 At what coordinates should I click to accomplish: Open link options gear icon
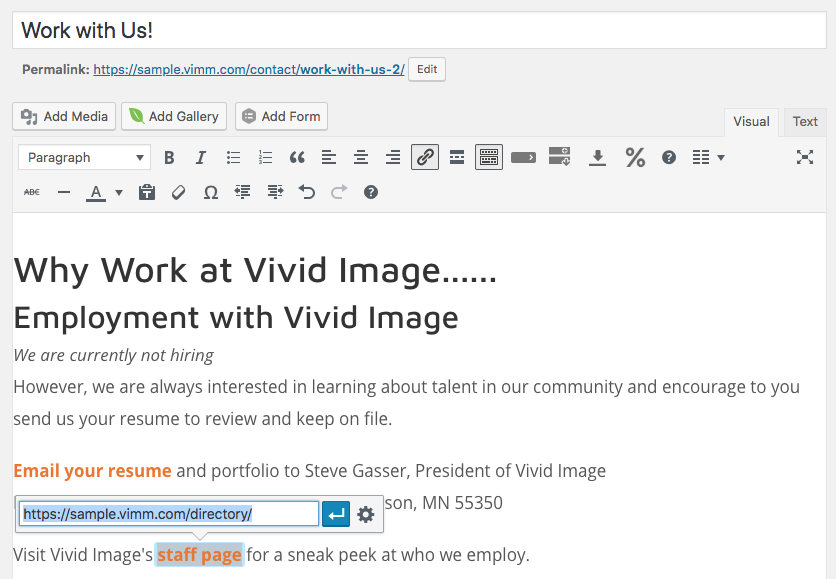point(366,514)
